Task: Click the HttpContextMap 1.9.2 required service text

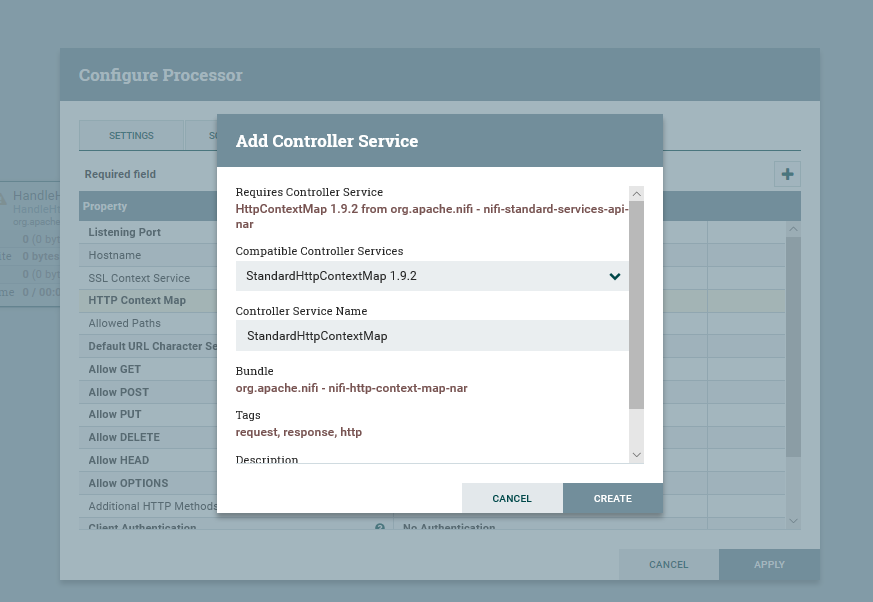Action: tap(432, 216)
